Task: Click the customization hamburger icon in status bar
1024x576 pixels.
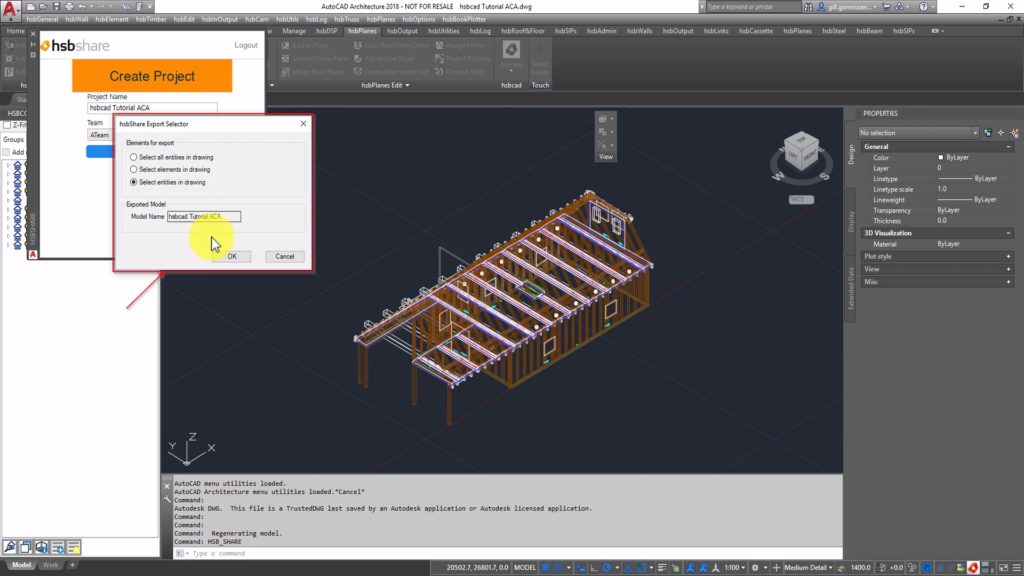Action: [x=1016, y=568]
